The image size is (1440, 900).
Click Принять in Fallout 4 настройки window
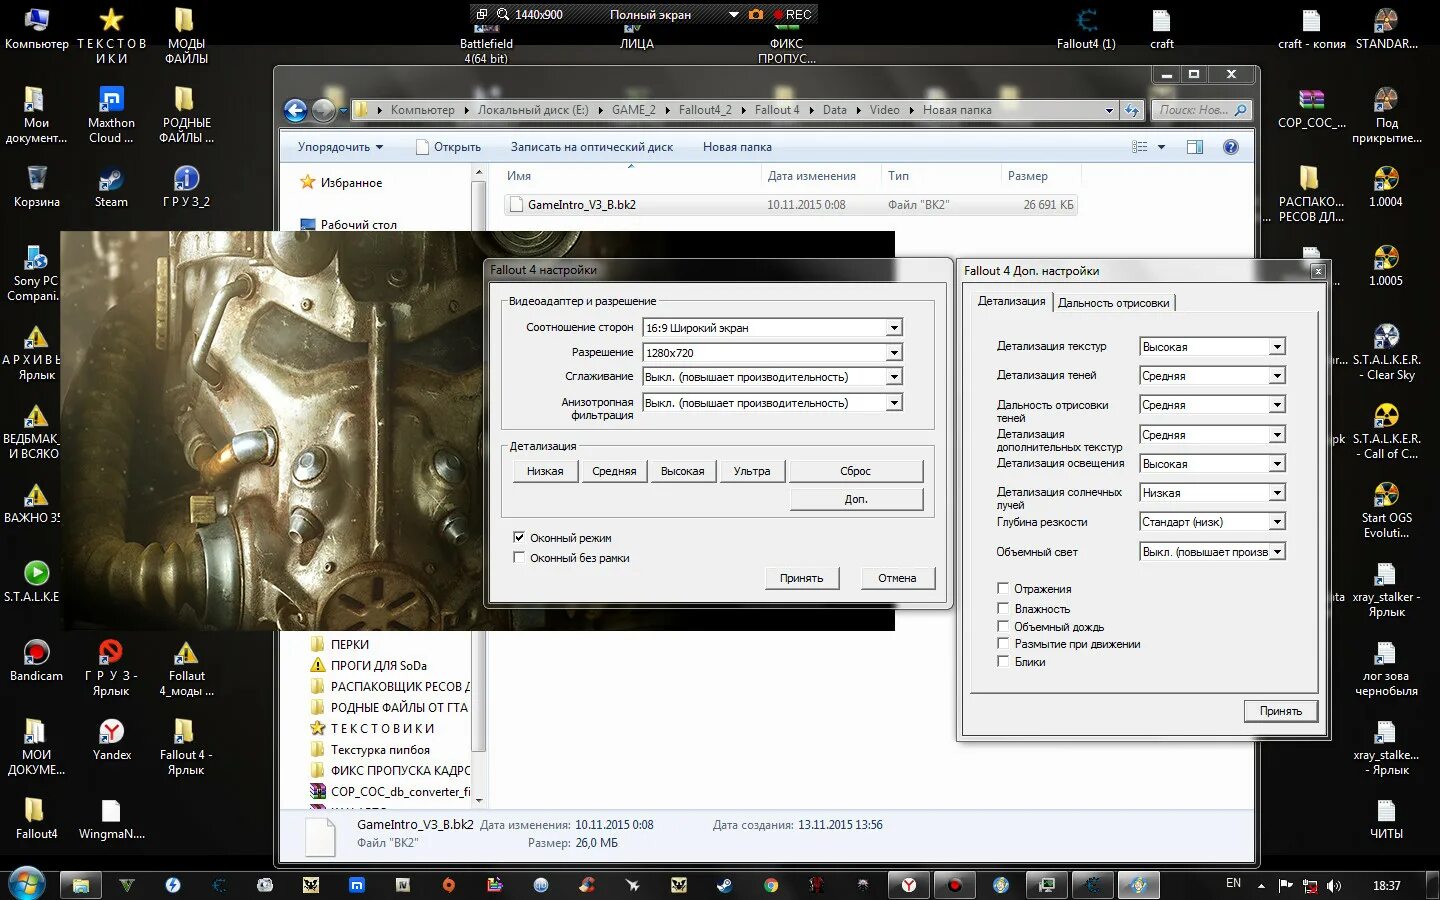point(801,578)
